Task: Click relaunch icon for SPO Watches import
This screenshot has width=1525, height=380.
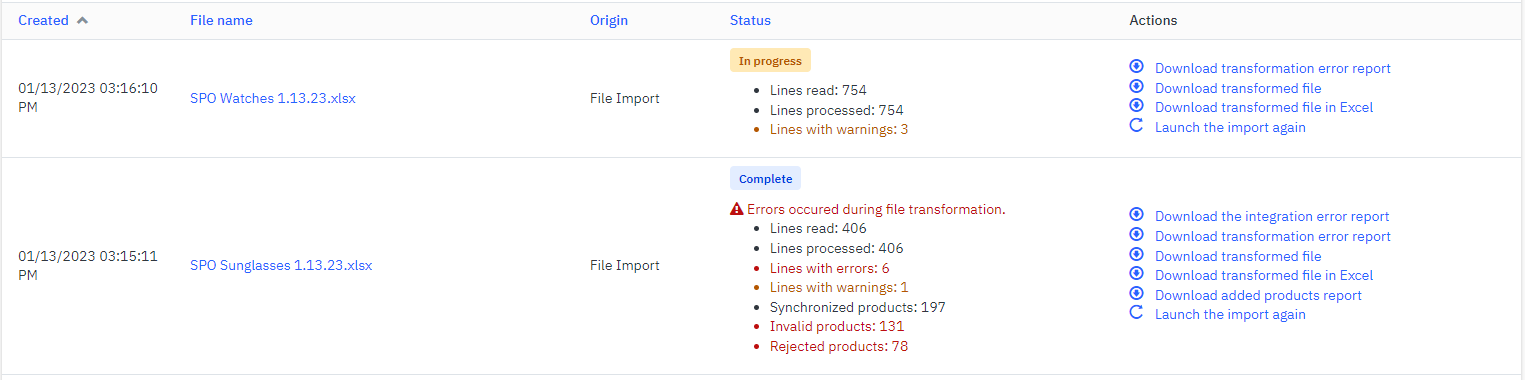Action: point(1136,126)
